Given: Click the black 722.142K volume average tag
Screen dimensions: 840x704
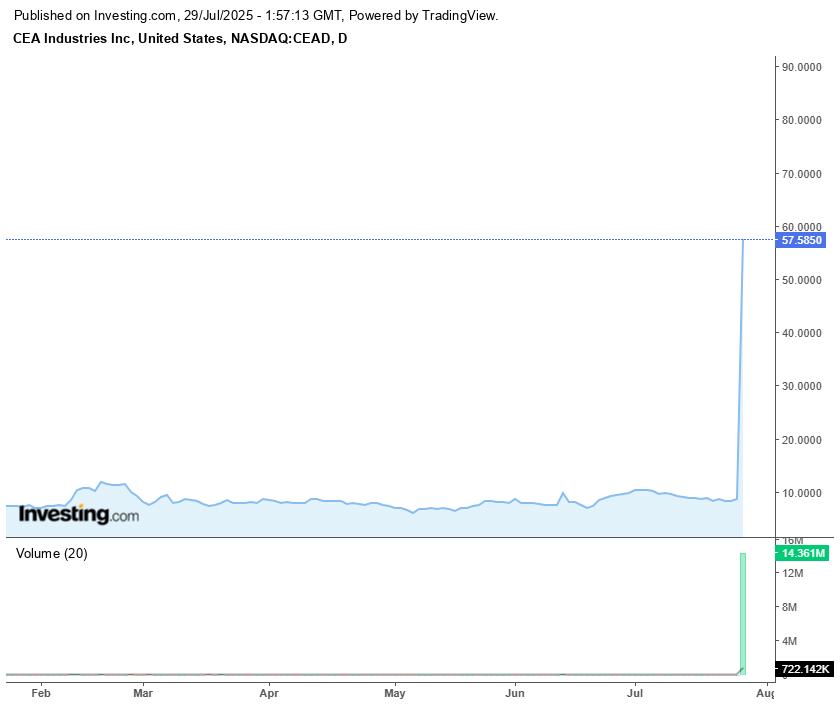Looking at the screenshot, I should click(804, 669).
